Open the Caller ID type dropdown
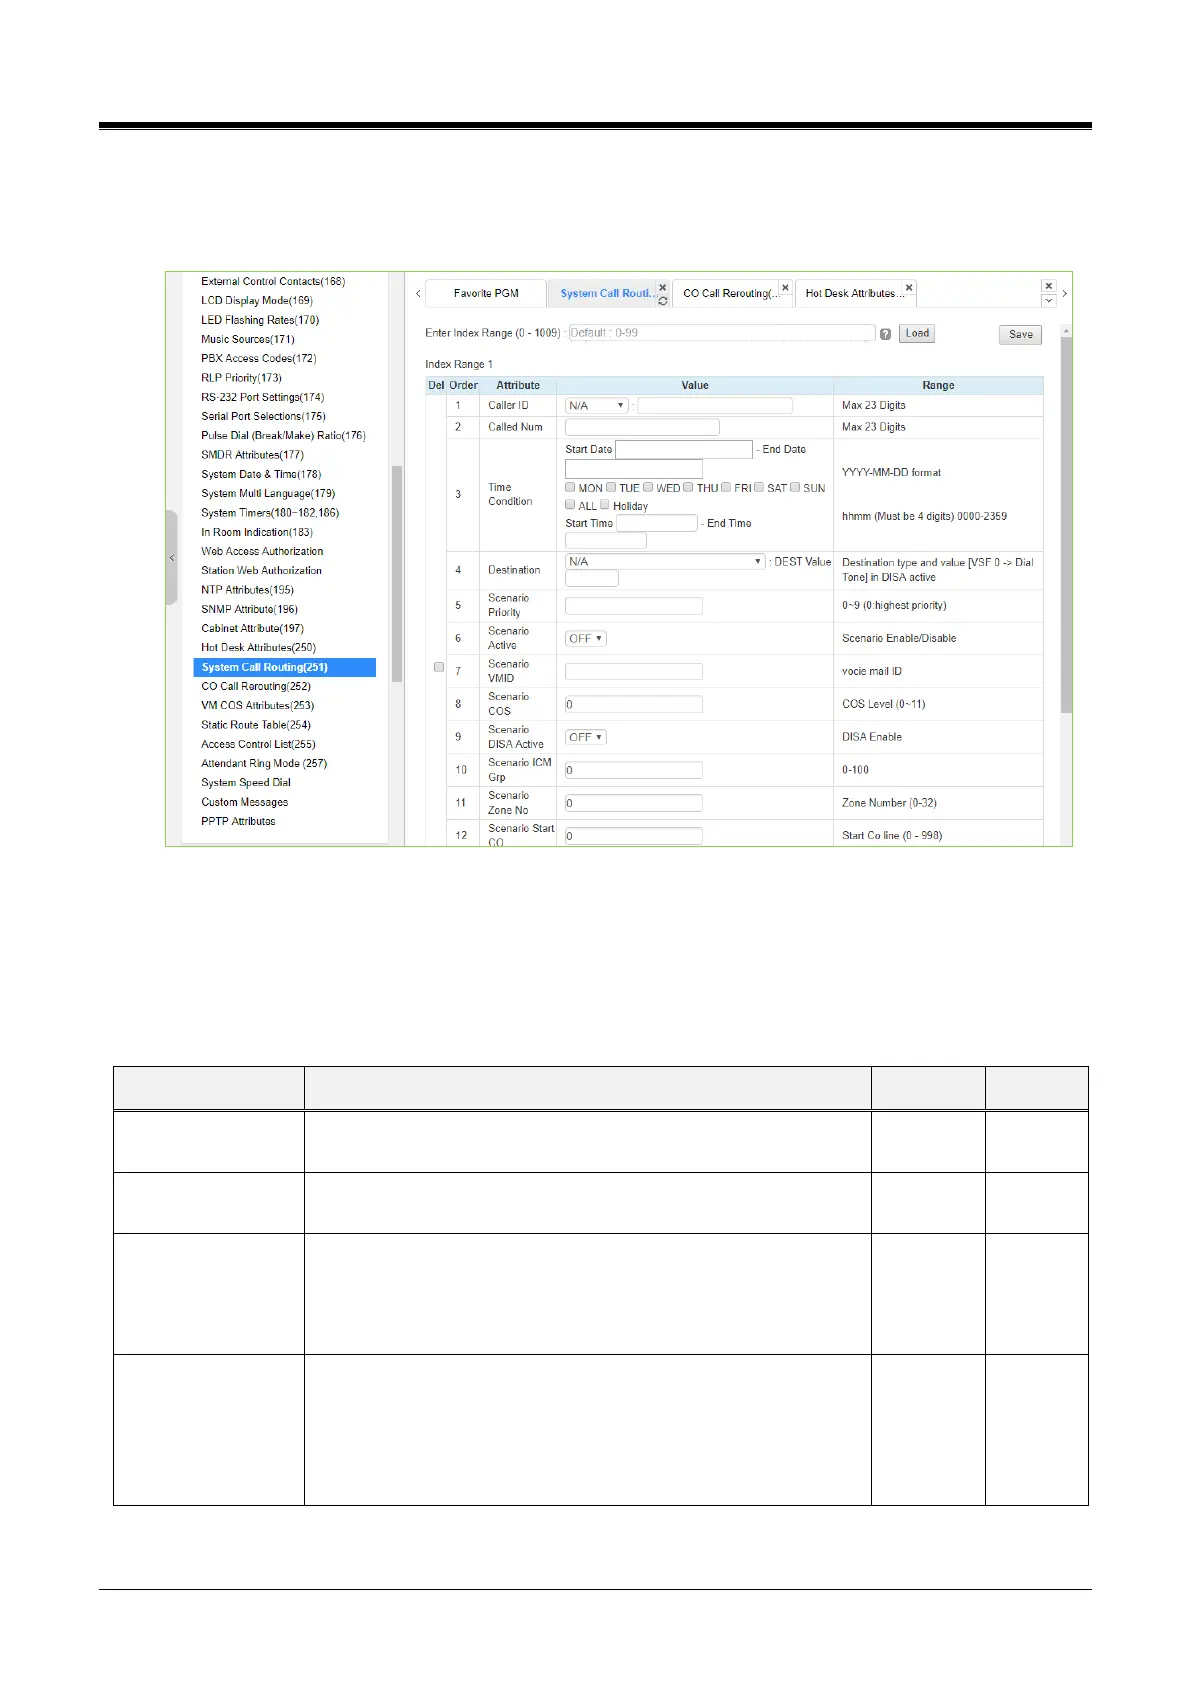This screenshot has height=1684, width=1191. coord(597,405)
